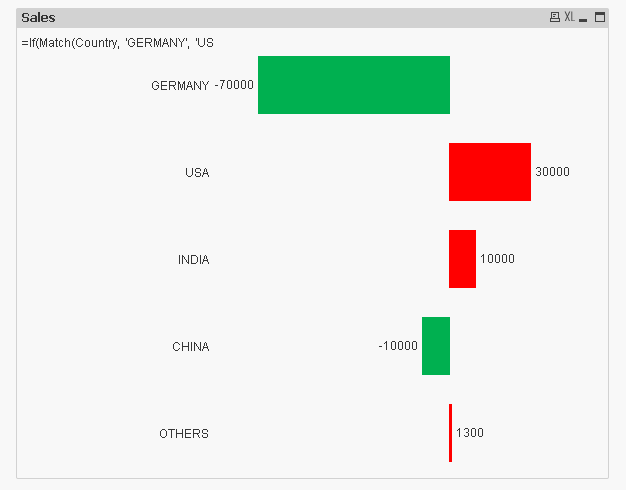Image resolution: width=626 pixels, height=490 pixels.
Task: Click the 30000 data value label
Action: pos(552,172)
